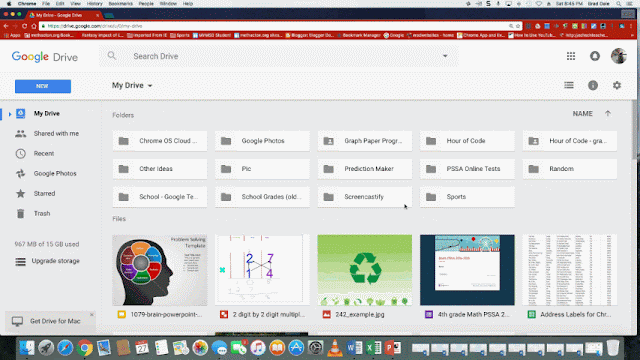Open the Drive settings gear

(617, 85)
